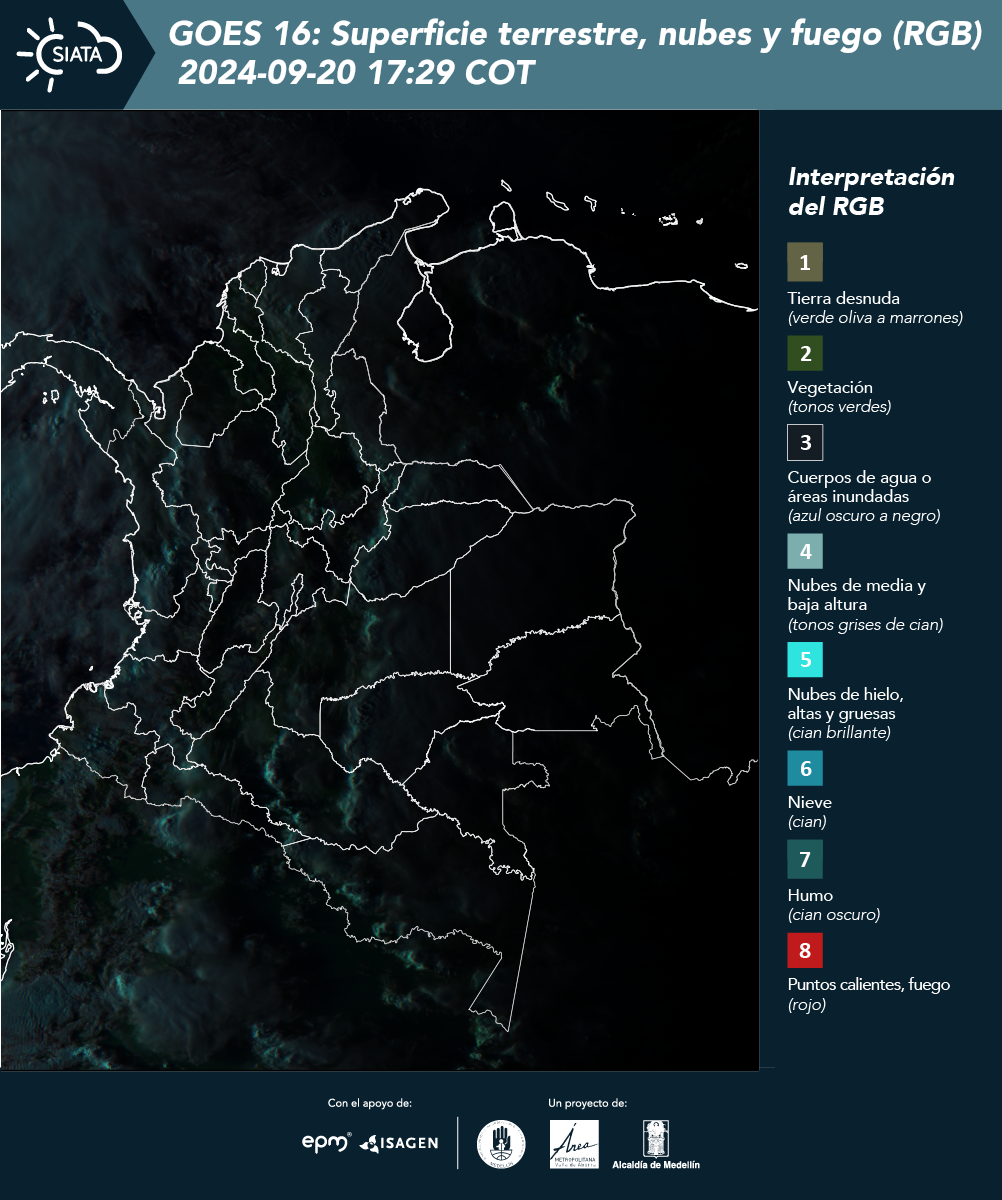Click the epm logo in the footer
This screenshot has width=1002, height=1200.
tap(327, 1142)
